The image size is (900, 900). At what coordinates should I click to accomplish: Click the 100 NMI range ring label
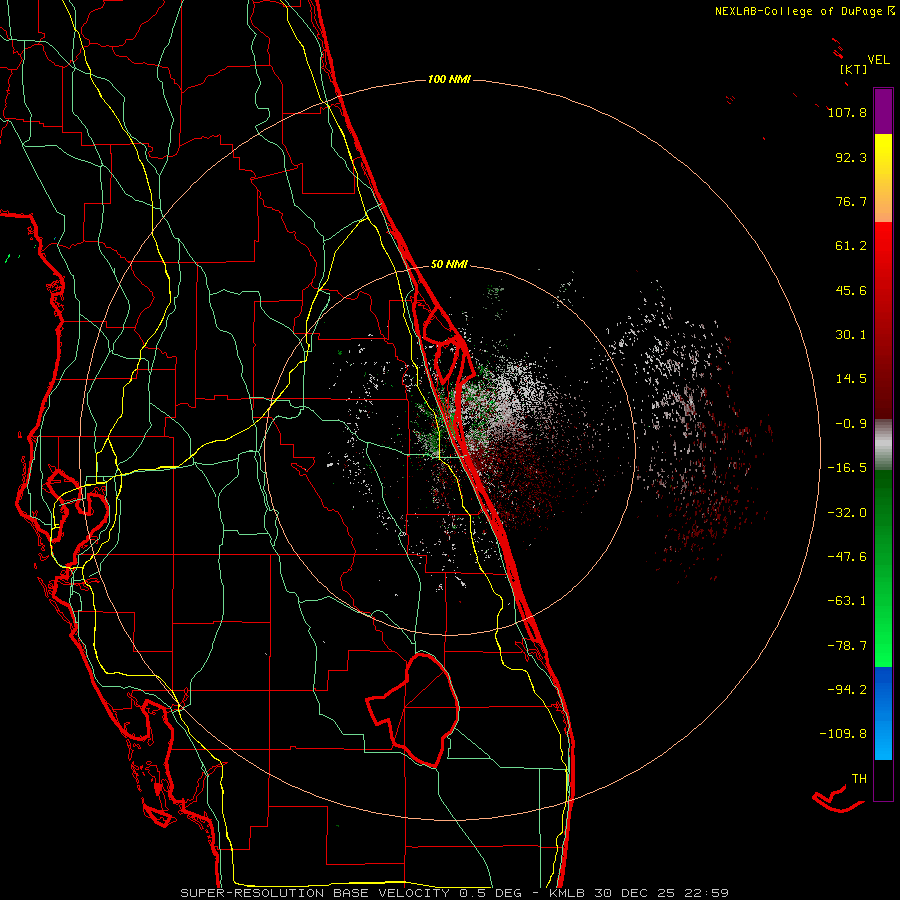449,79
